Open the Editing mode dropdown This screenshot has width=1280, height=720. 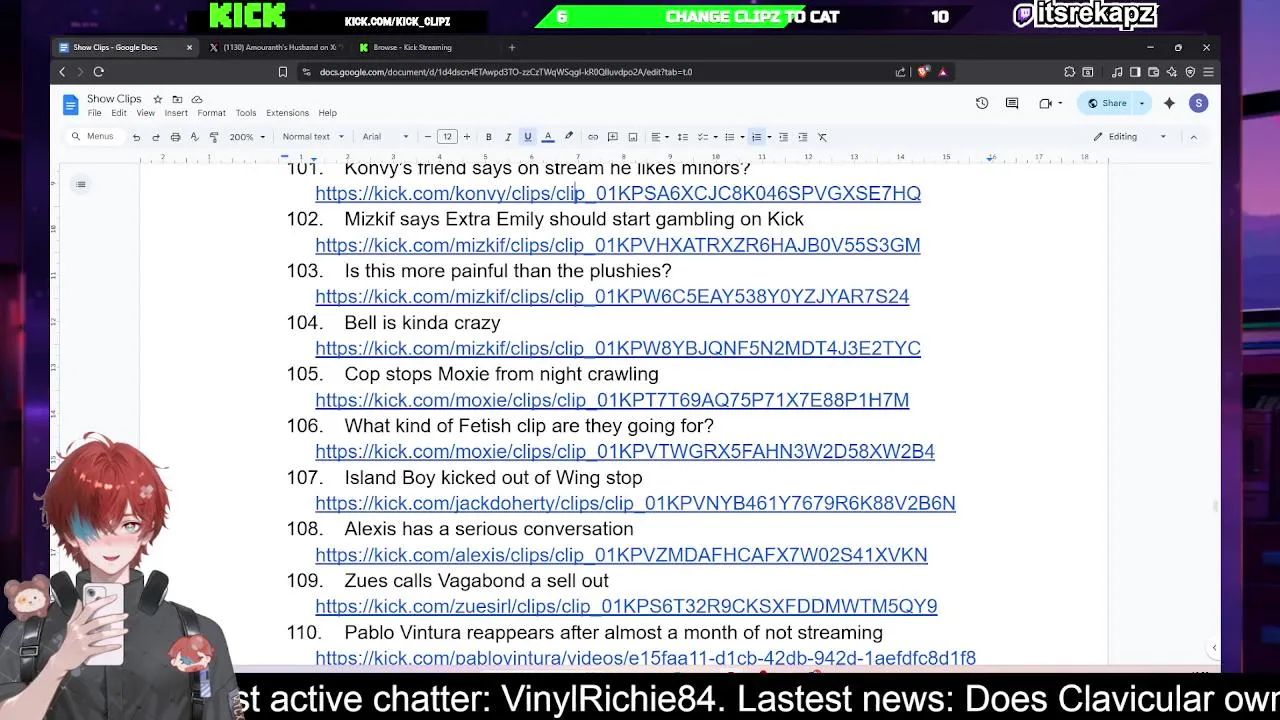coord(1130,137)
